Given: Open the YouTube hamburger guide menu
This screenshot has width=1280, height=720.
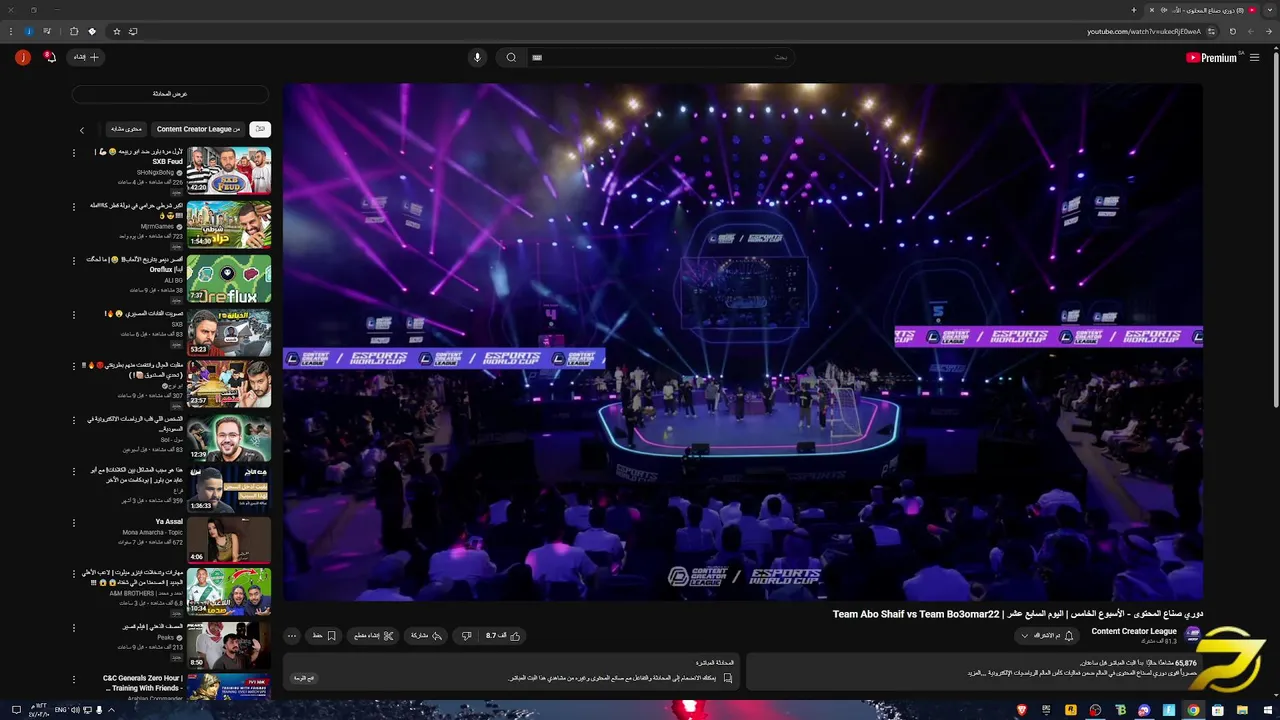Looking at the screenshot, I should click(1254, 58).
